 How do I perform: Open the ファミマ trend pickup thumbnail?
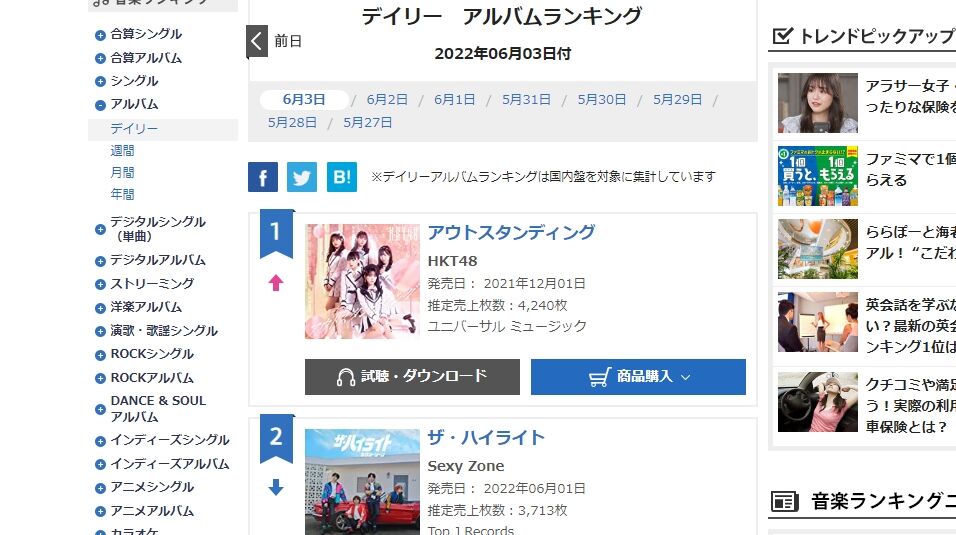[x=818, y=176]
